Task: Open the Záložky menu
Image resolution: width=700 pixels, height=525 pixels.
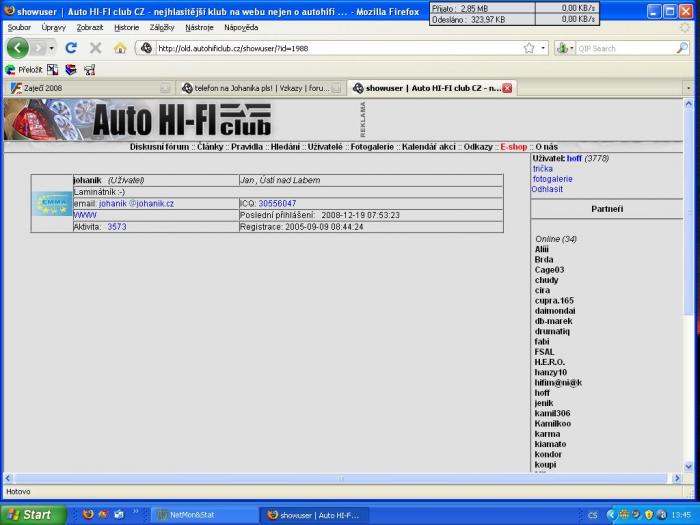Action: pos(162,27)
